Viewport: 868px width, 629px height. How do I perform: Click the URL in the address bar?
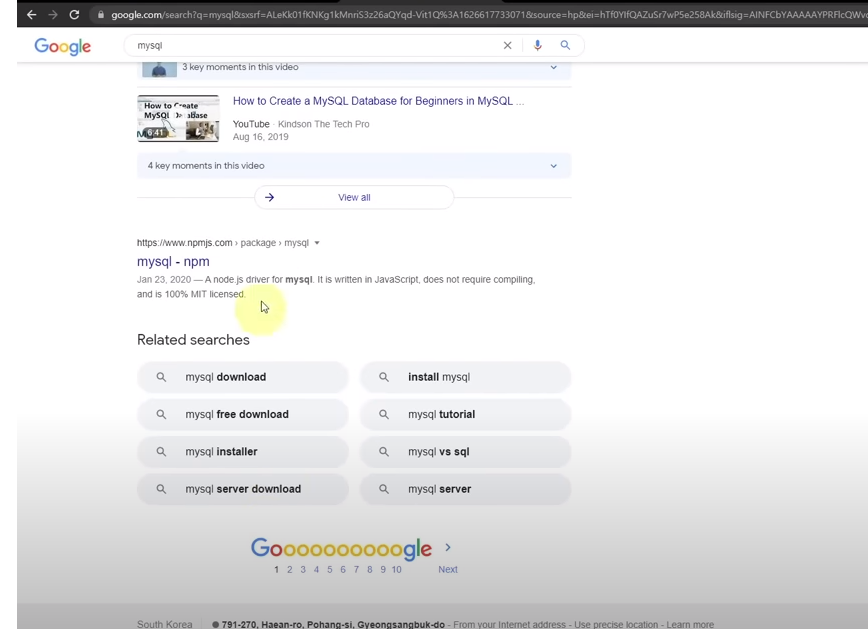tap(489, 15)
